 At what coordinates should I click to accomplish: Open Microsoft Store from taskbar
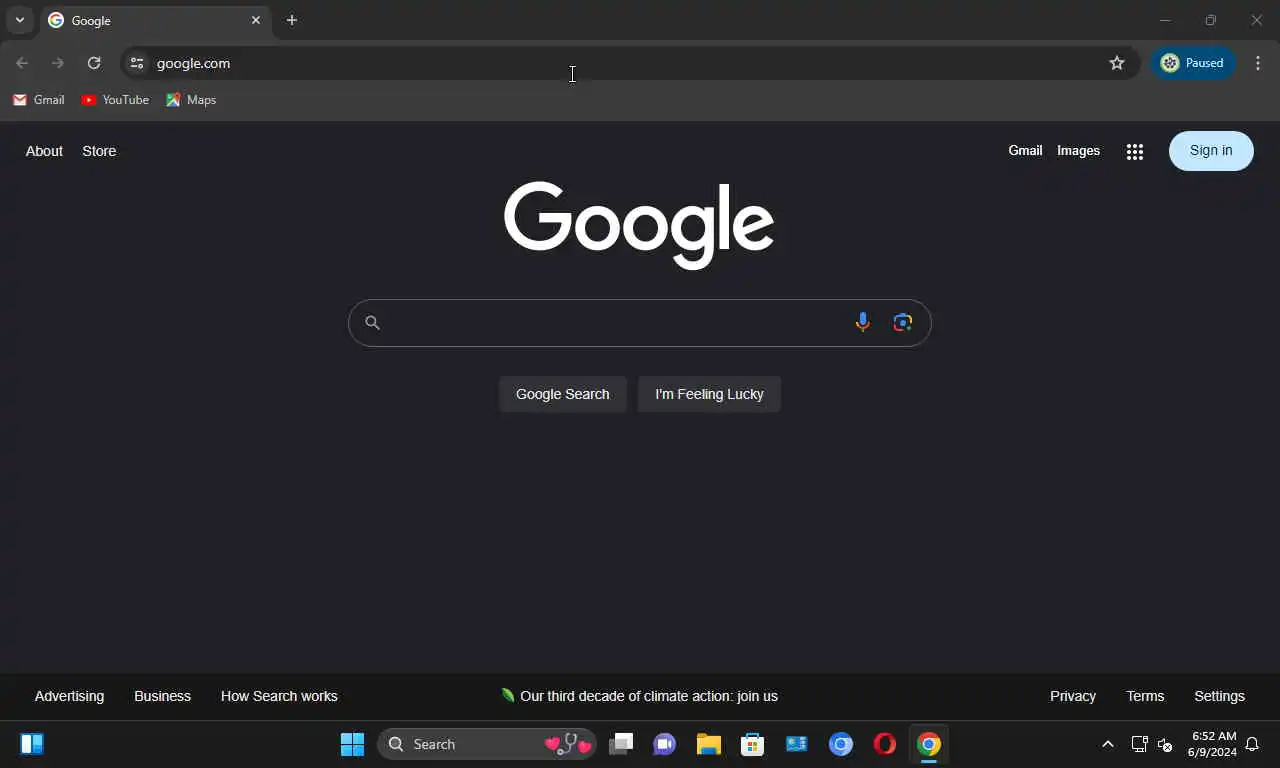click(753, 744)
